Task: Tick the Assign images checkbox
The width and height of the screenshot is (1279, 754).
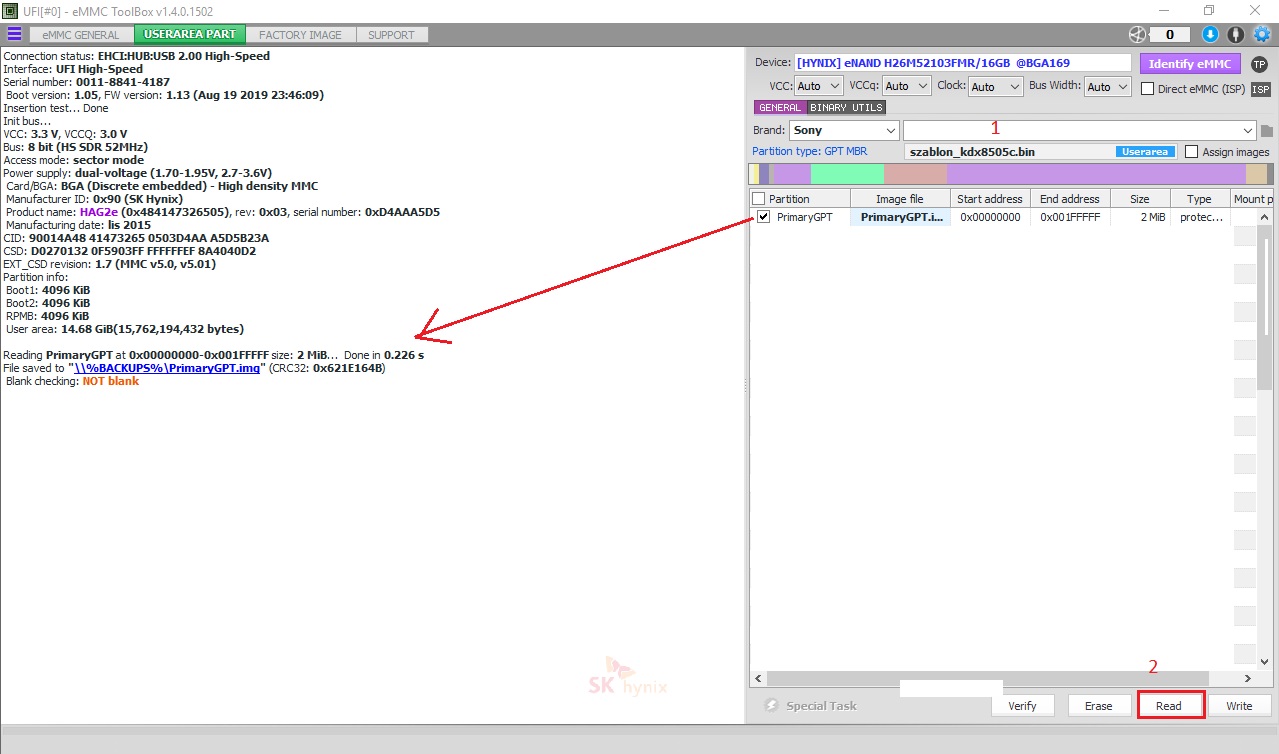Action: 1191,152
